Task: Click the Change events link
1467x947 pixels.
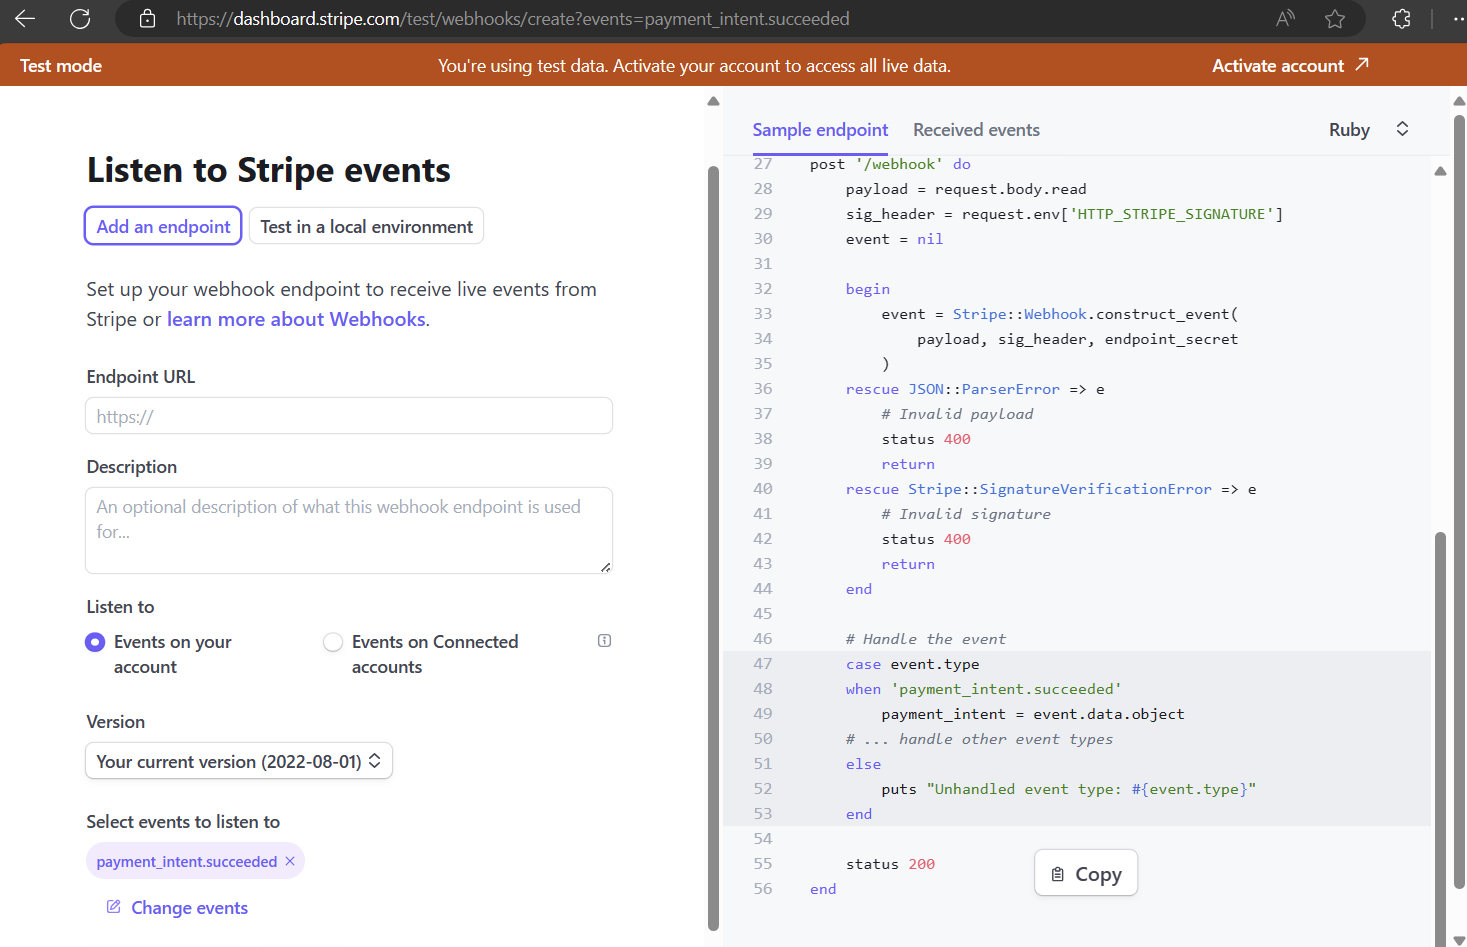Action: [x=189, y=908]
